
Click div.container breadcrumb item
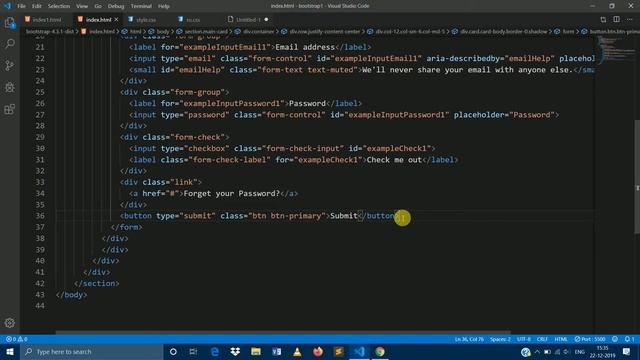[258, 31]
